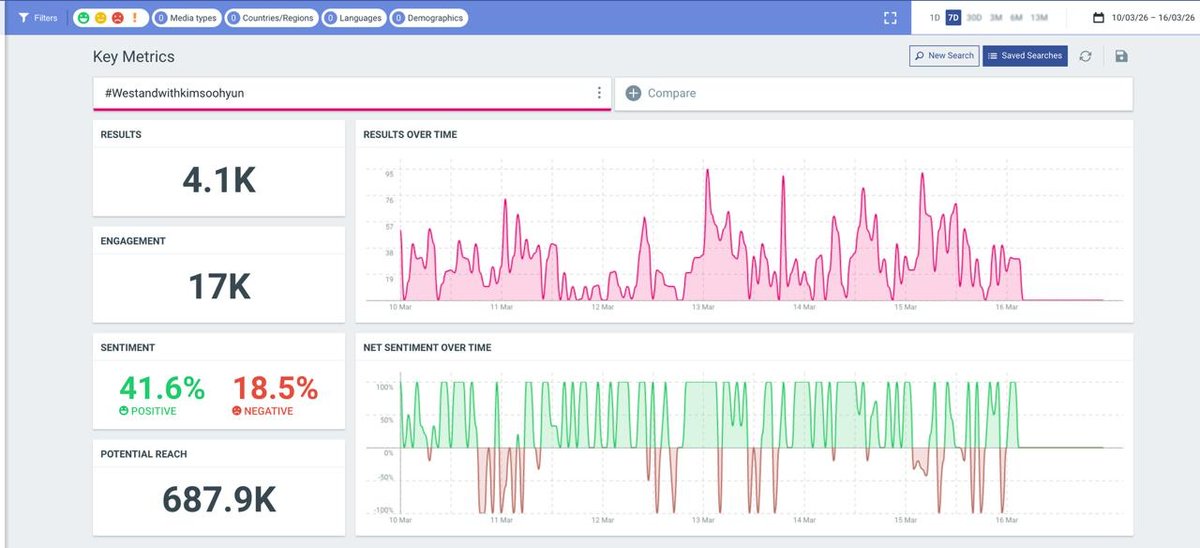1200x548 pixels.
Task: Select the 7D time range
Action: [x=953, y=18]
